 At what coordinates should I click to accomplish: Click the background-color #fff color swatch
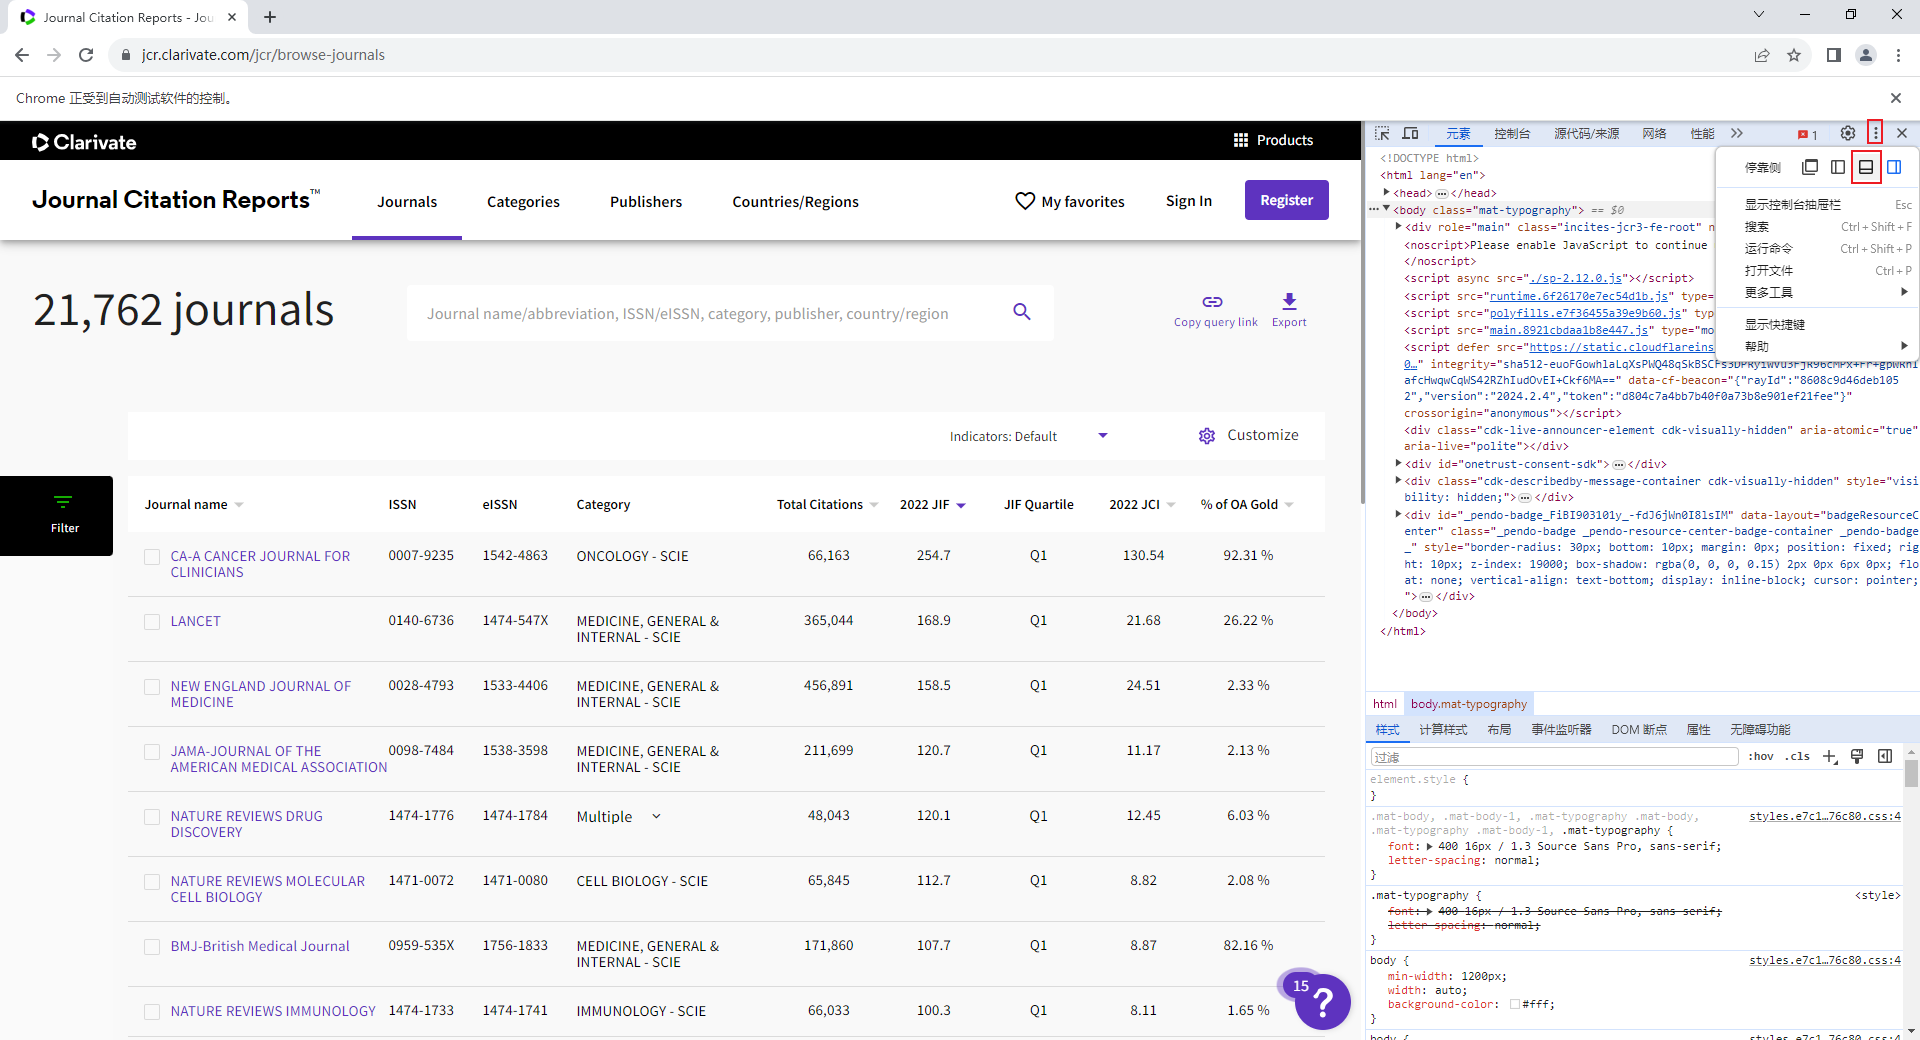pyautogui.click(x=1515, y=1004)
